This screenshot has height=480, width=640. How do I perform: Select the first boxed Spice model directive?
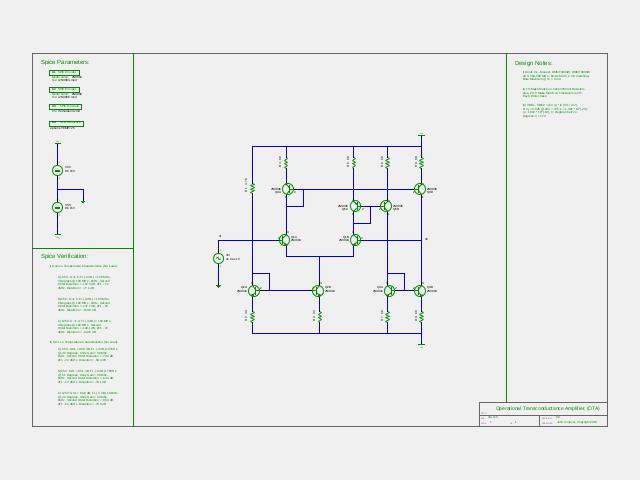tap(64, 73)
